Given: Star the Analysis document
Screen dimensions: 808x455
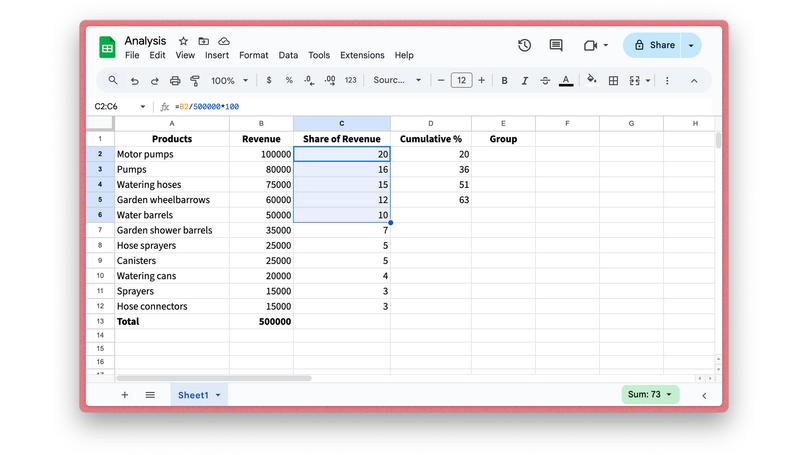Looking at the screenshot, I should (x=183, y=41).
